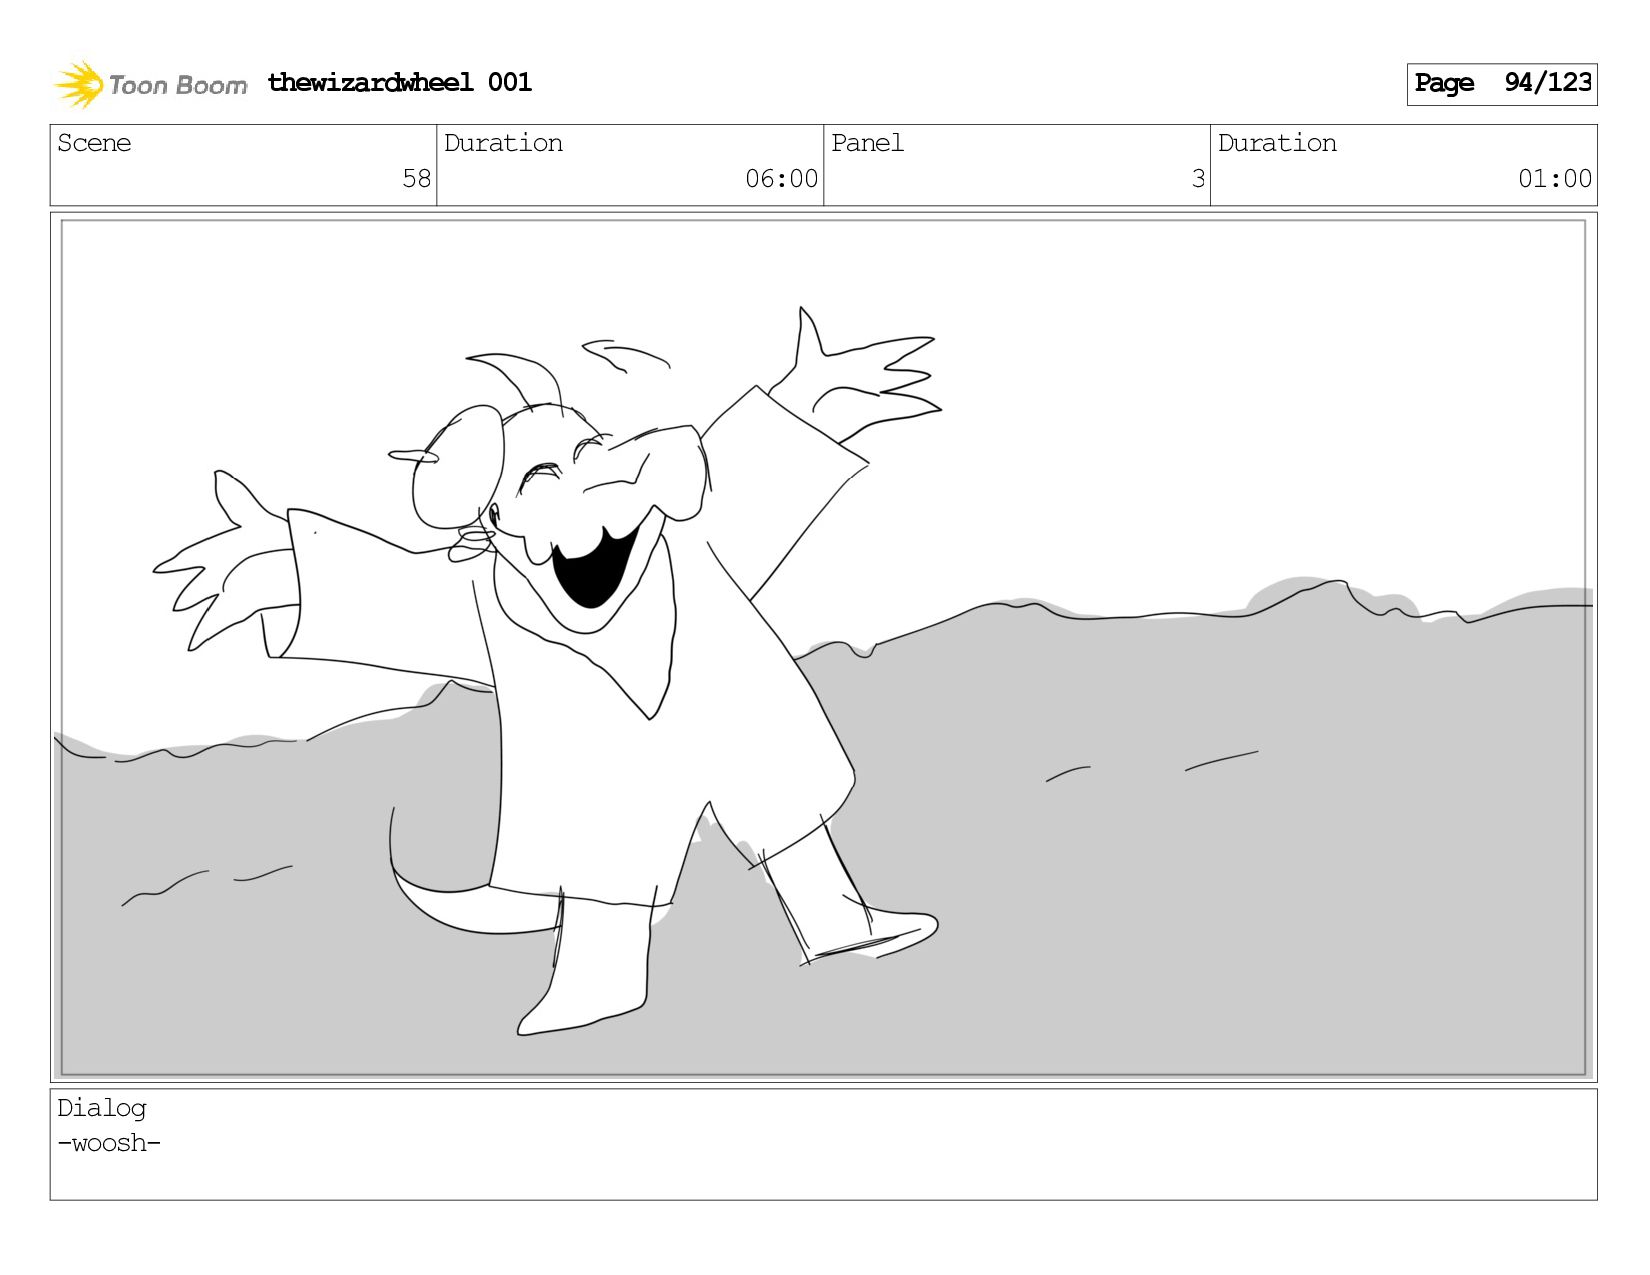Click the '-woosh-' dialog text

point(109,1143)
